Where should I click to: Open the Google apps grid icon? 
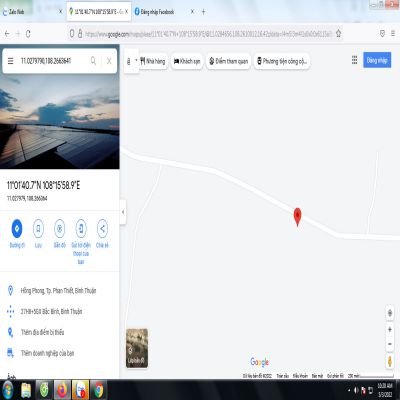tap(354, 60)
